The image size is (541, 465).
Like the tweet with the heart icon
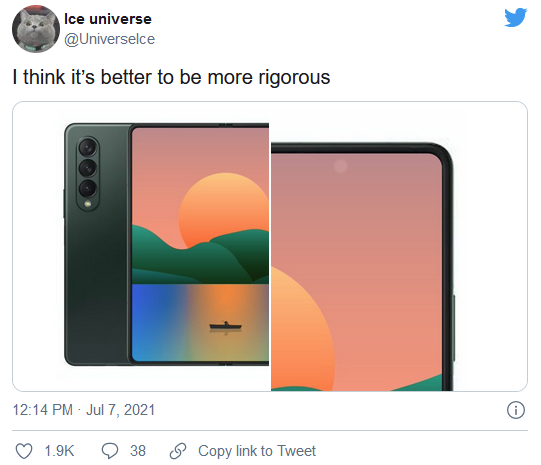coord(24,451)
